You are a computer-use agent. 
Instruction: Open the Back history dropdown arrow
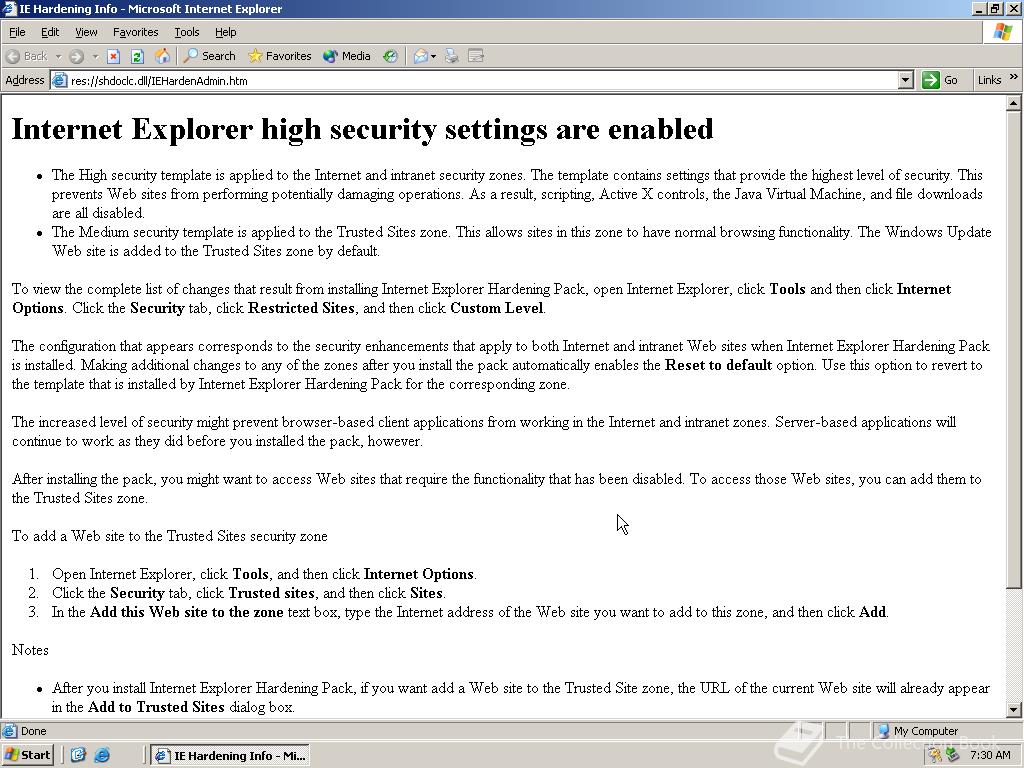[x=58, y=57]
